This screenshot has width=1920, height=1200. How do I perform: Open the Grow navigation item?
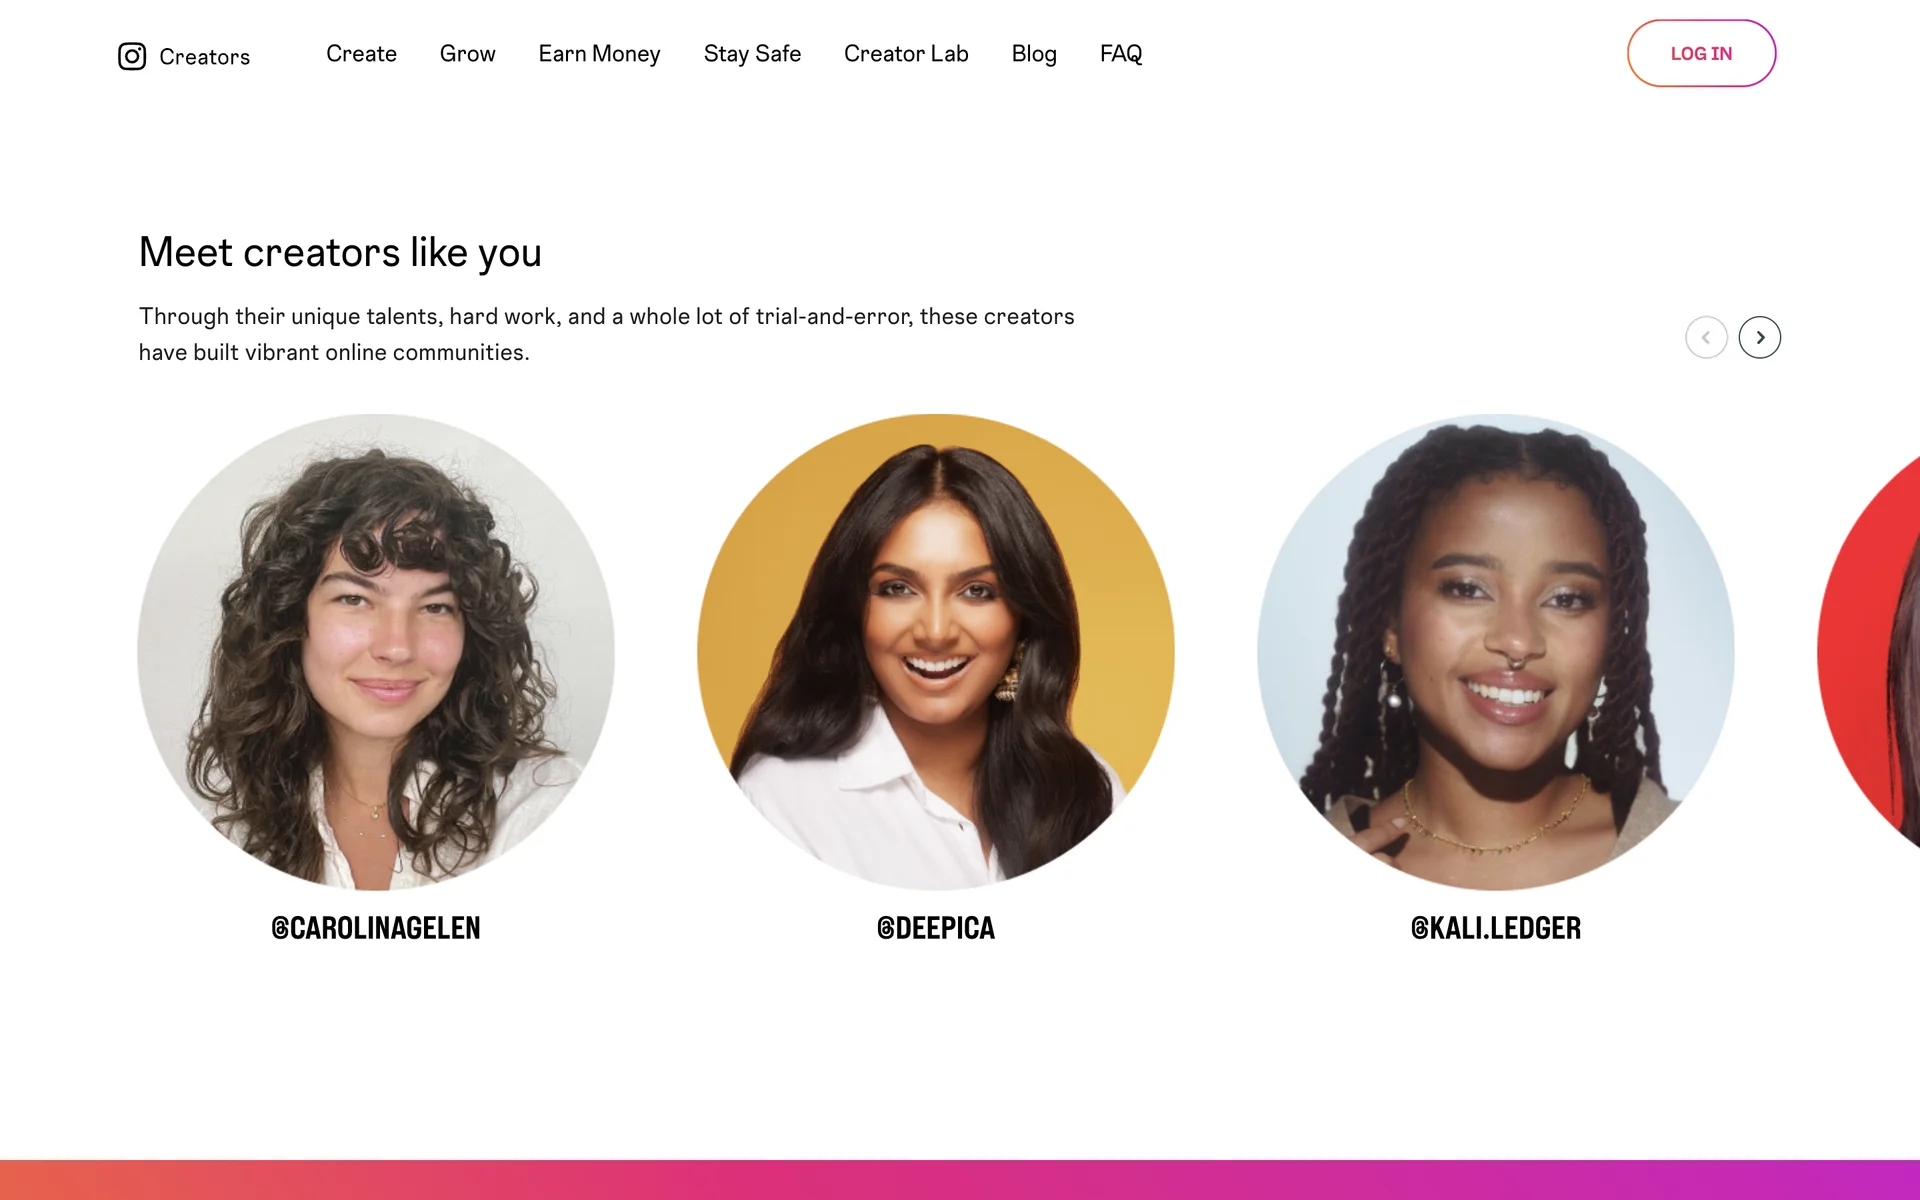pos(467,54)
